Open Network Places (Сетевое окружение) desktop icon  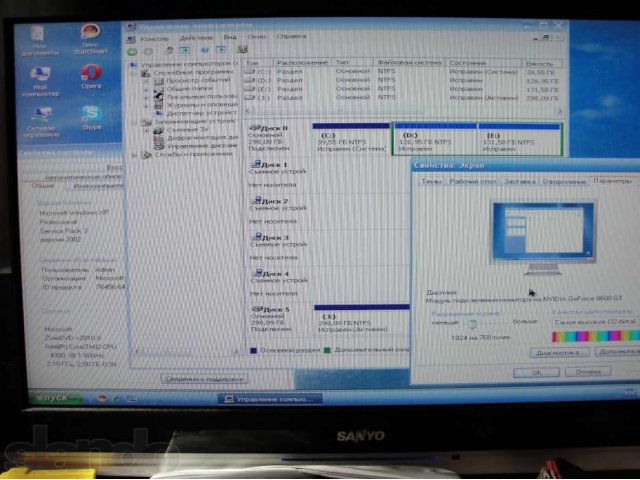(40, 123)
